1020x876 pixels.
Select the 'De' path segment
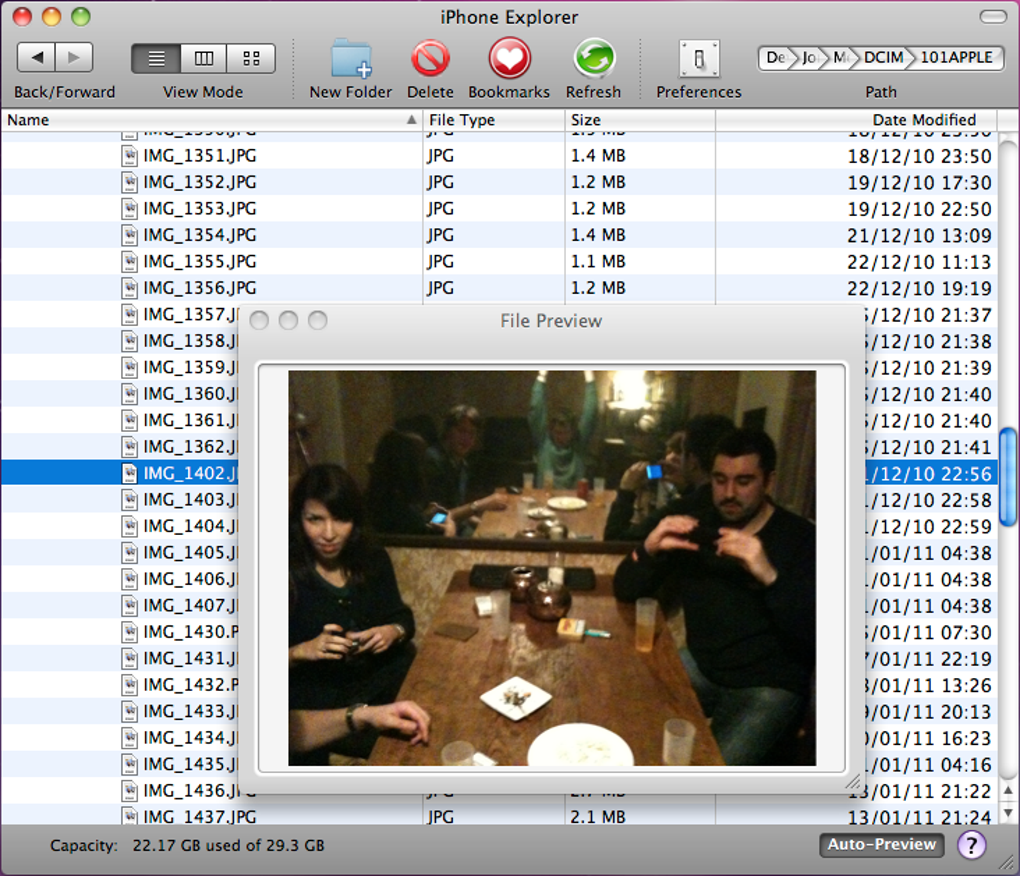(x=775, y=58)
